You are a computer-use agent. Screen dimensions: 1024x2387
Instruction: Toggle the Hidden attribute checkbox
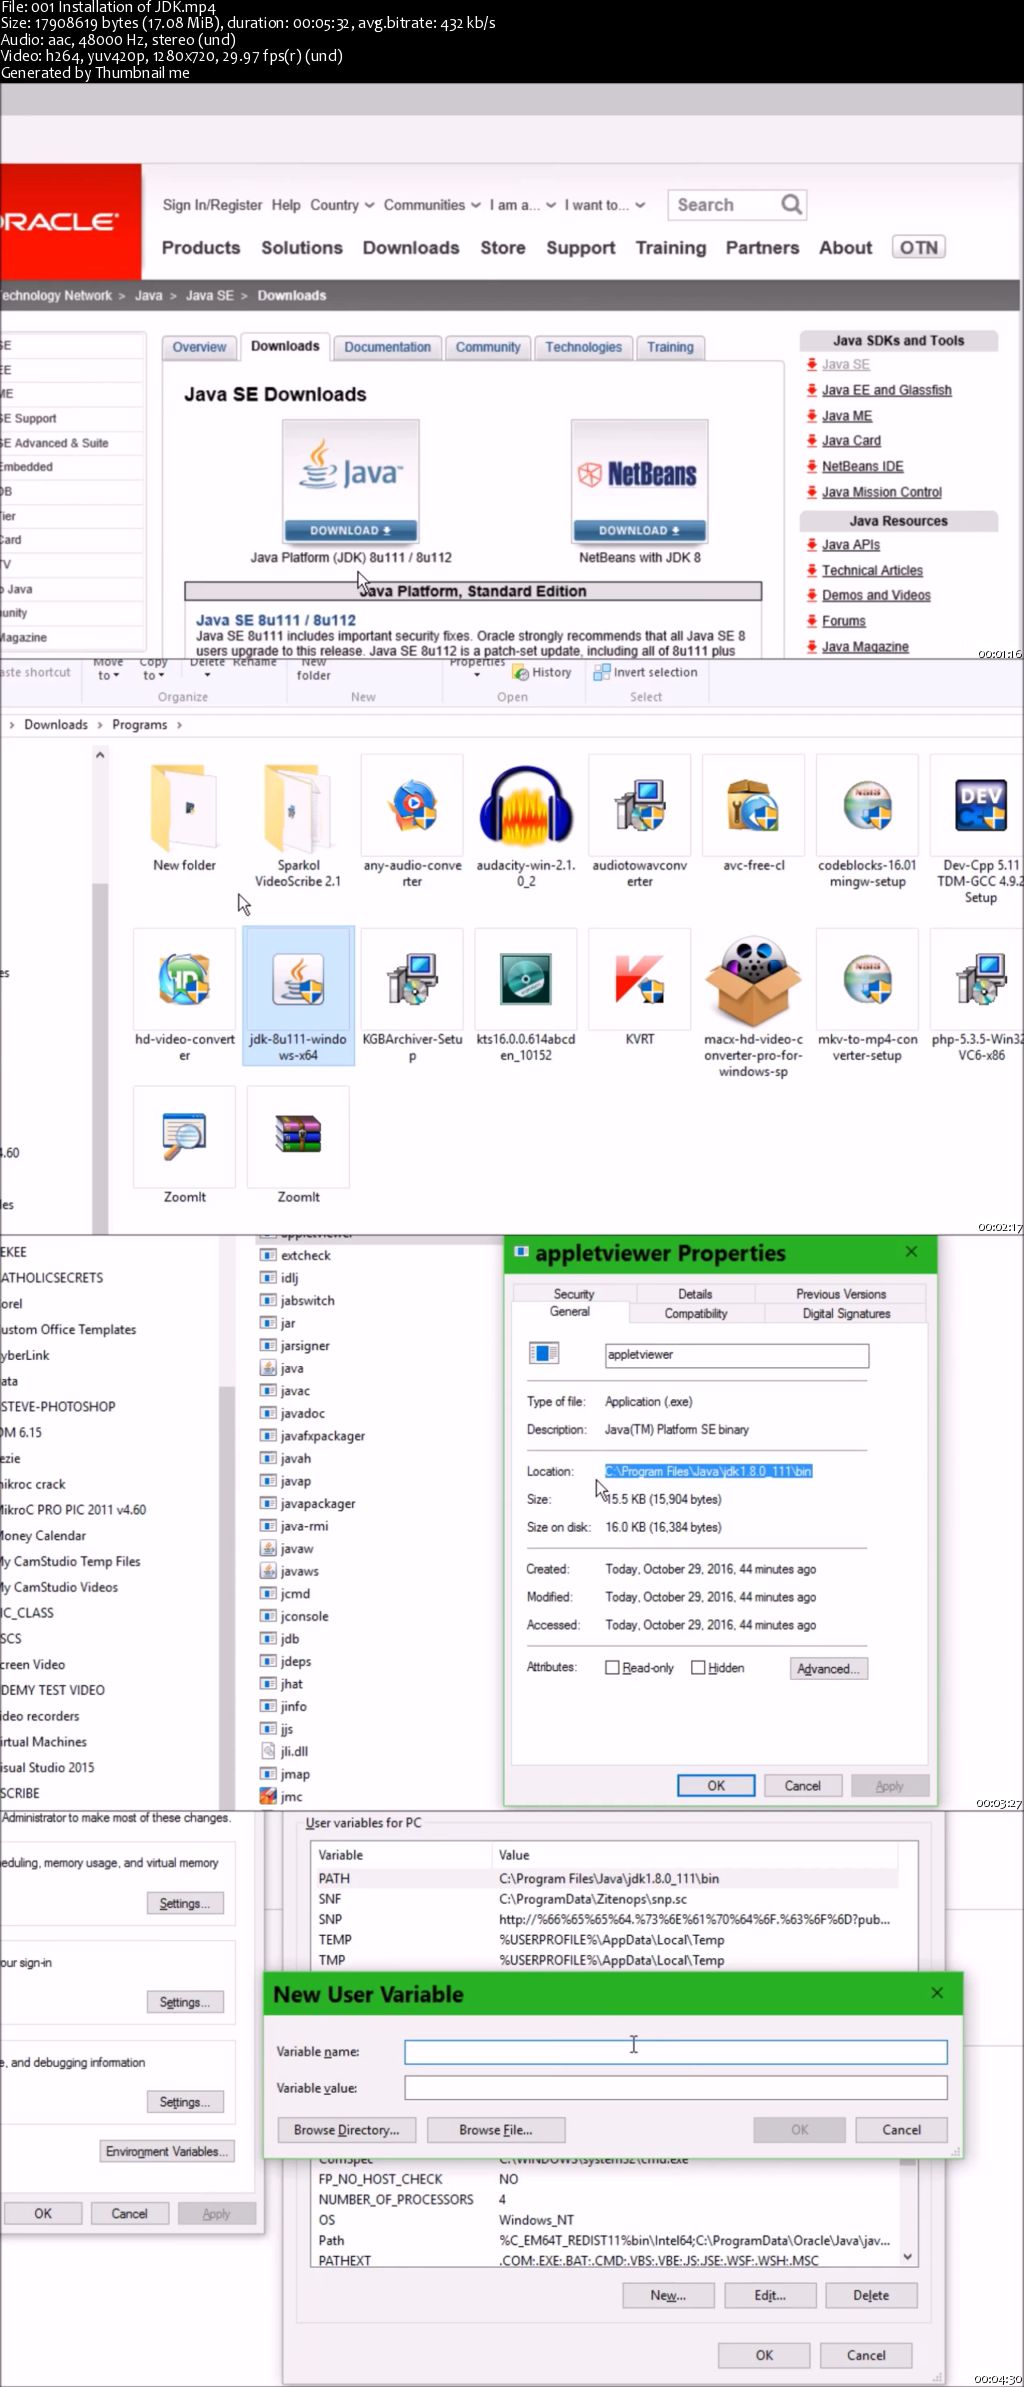698,1668
